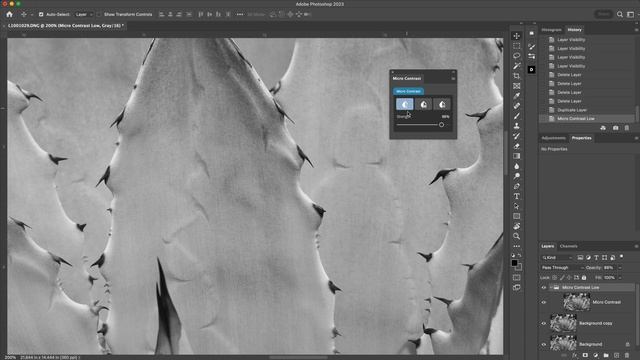The height and width of the screenshot is (360, 640).
Task: Hide the Background layer
Action: [x=544, y=344]
